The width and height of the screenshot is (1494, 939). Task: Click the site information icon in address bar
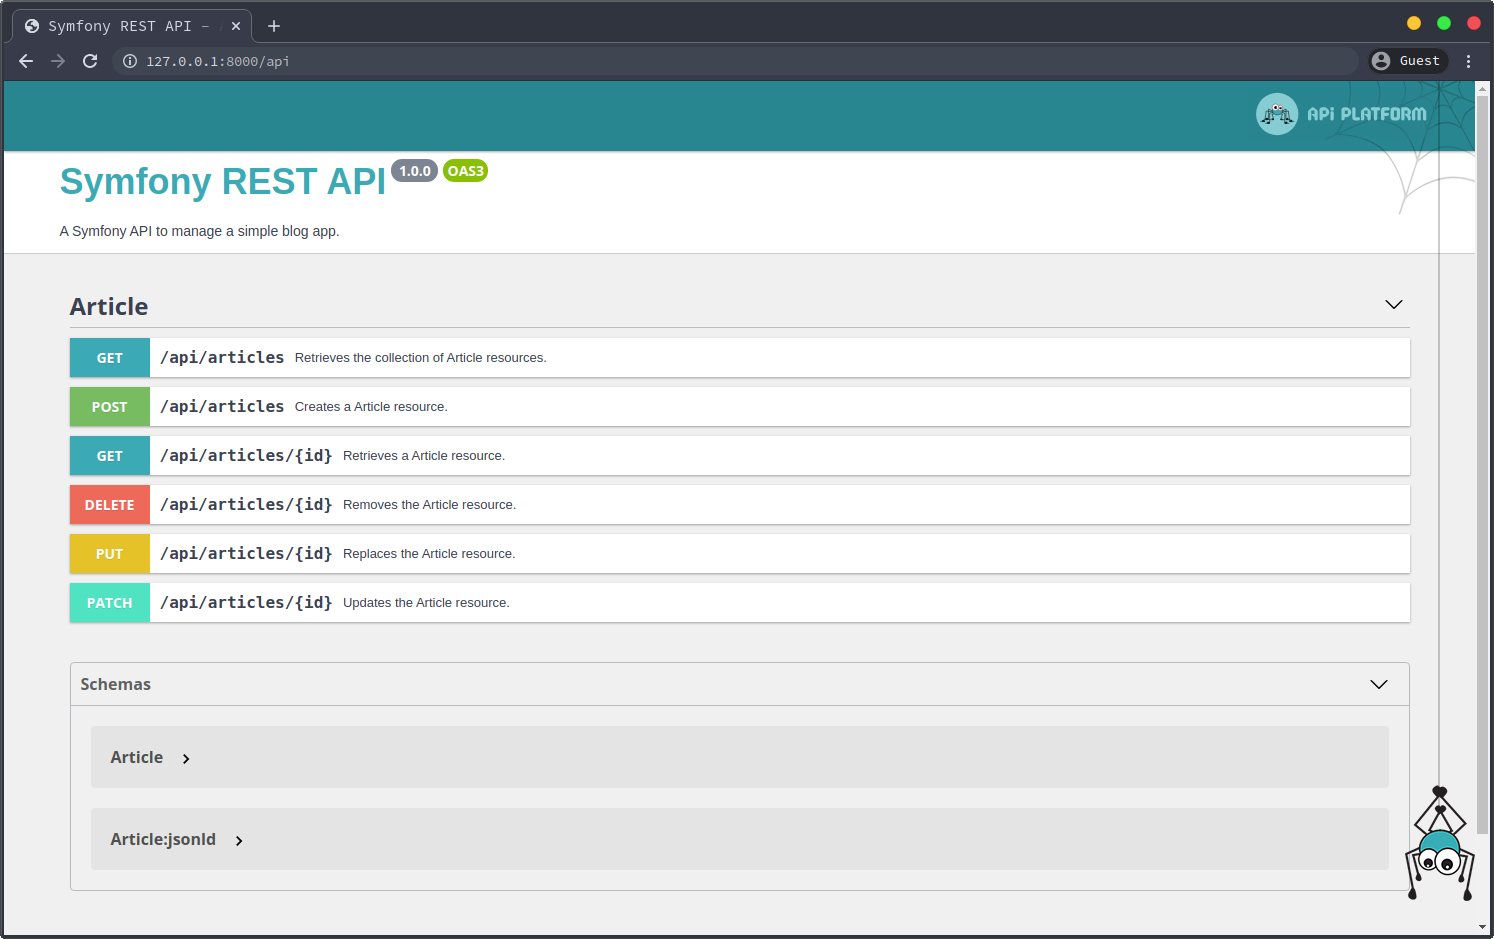[x=130, y=61]
